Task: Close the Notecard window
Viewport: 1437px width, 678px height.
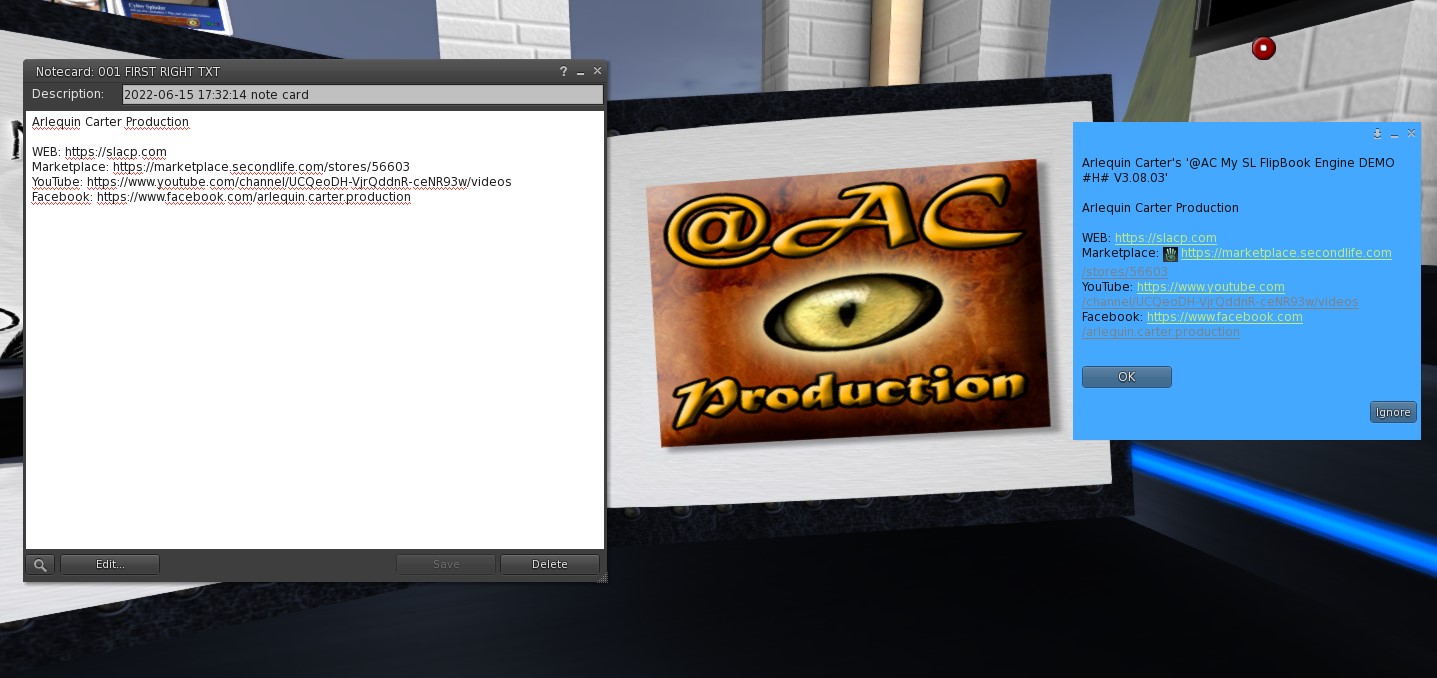Action: [597, 71]
